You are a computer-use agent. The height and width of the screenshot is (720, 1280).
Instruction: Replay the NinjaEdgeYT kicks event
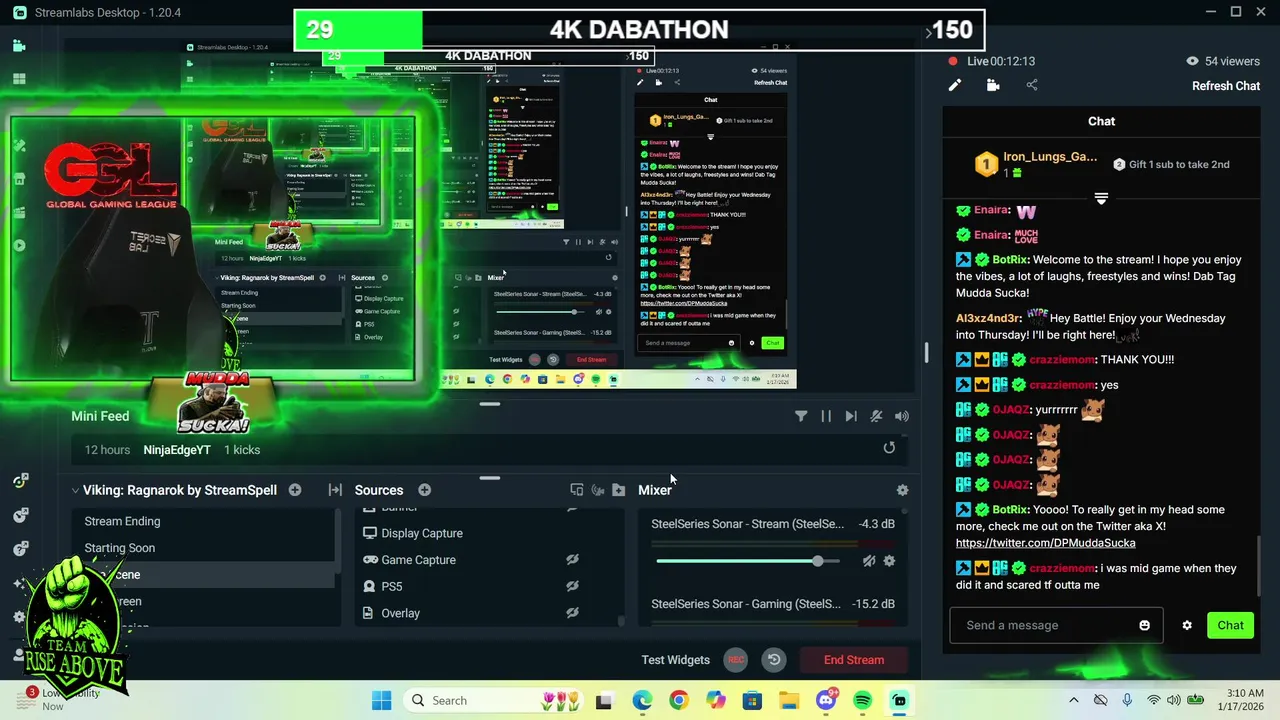click(x=889, y=448)
